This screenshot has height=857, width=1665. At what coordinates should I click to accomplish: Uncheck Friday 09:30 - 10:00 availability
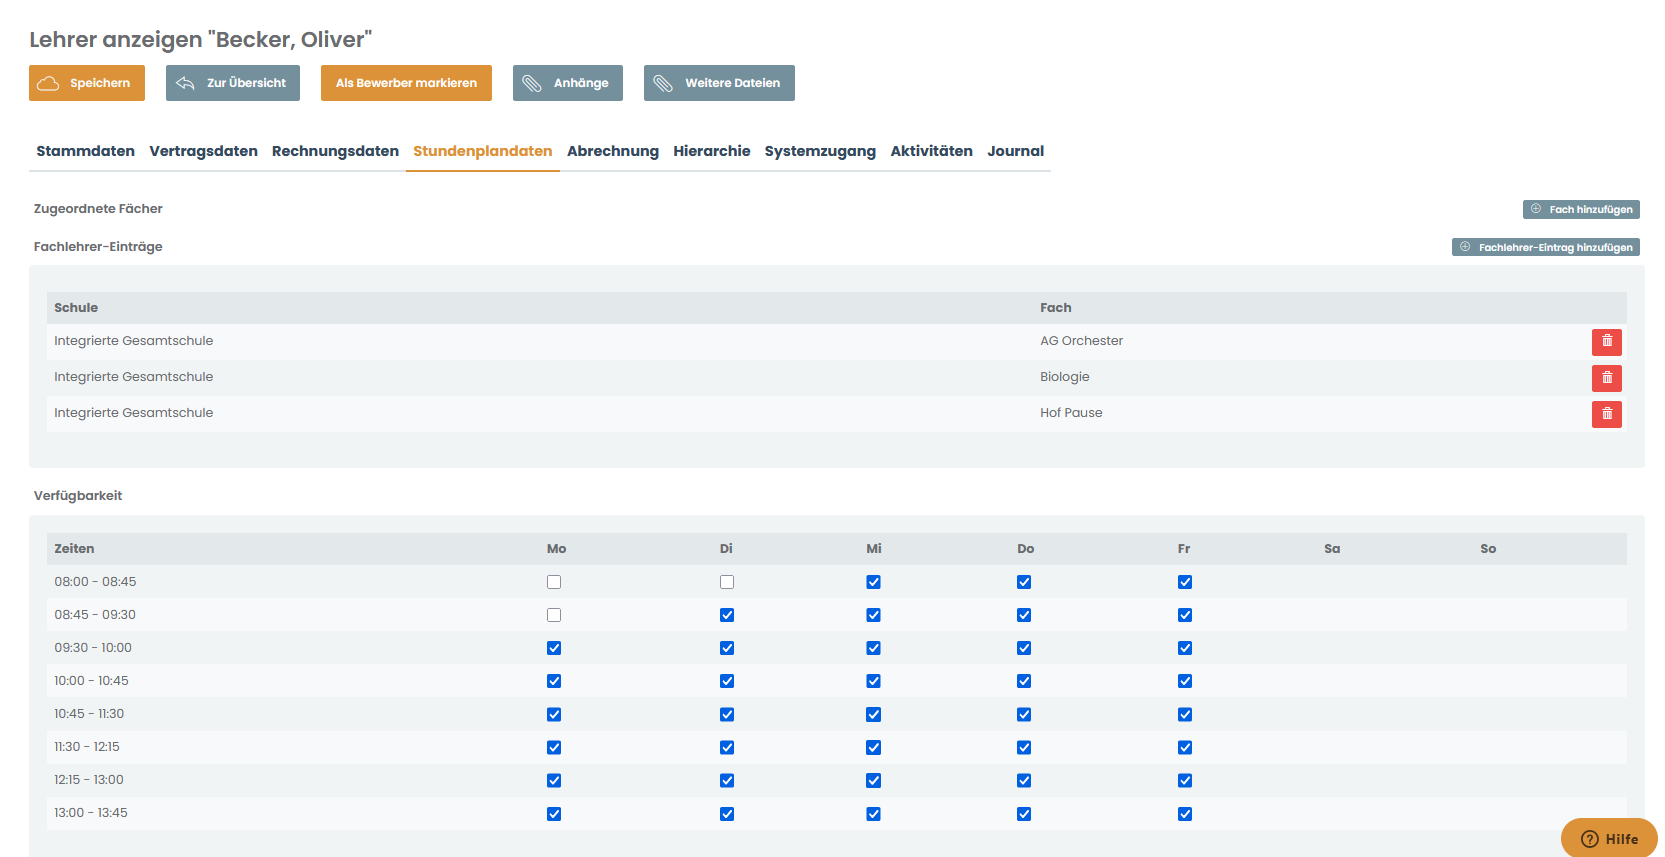(1185, 648)
